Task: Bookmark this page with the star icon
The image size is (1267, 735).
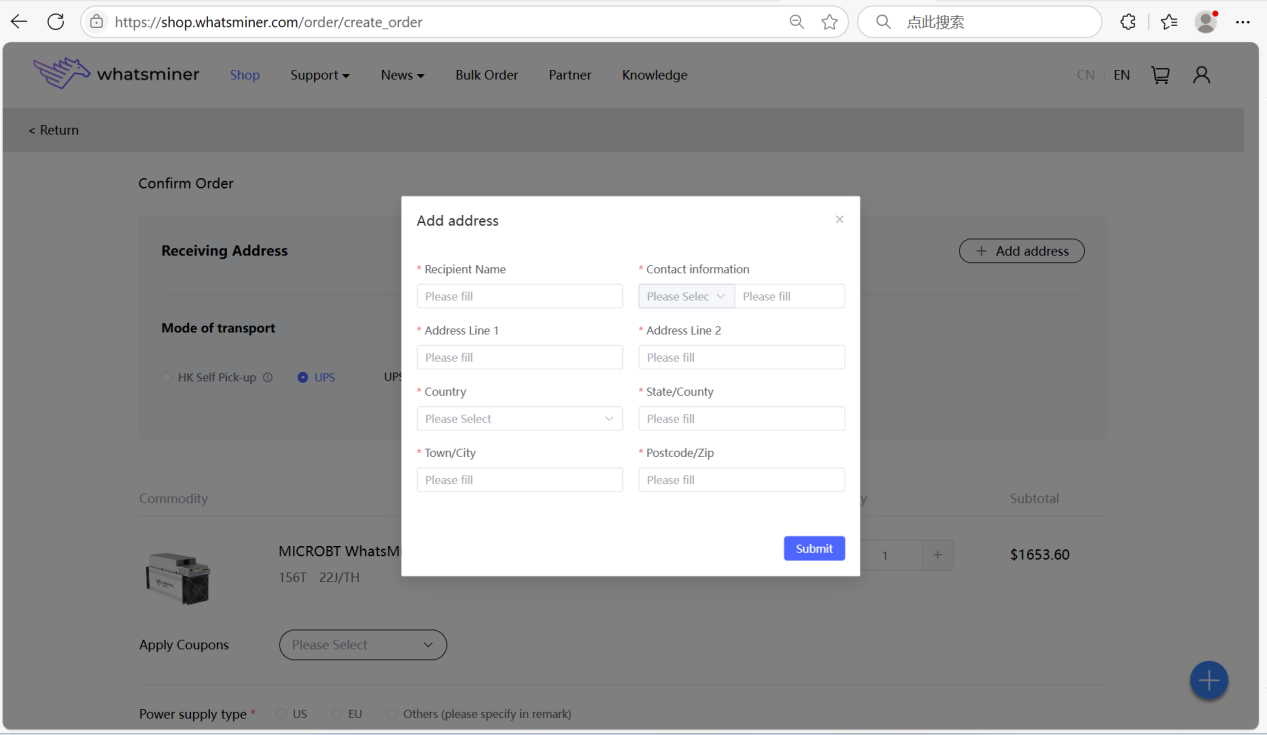Action: pos(830,21)
